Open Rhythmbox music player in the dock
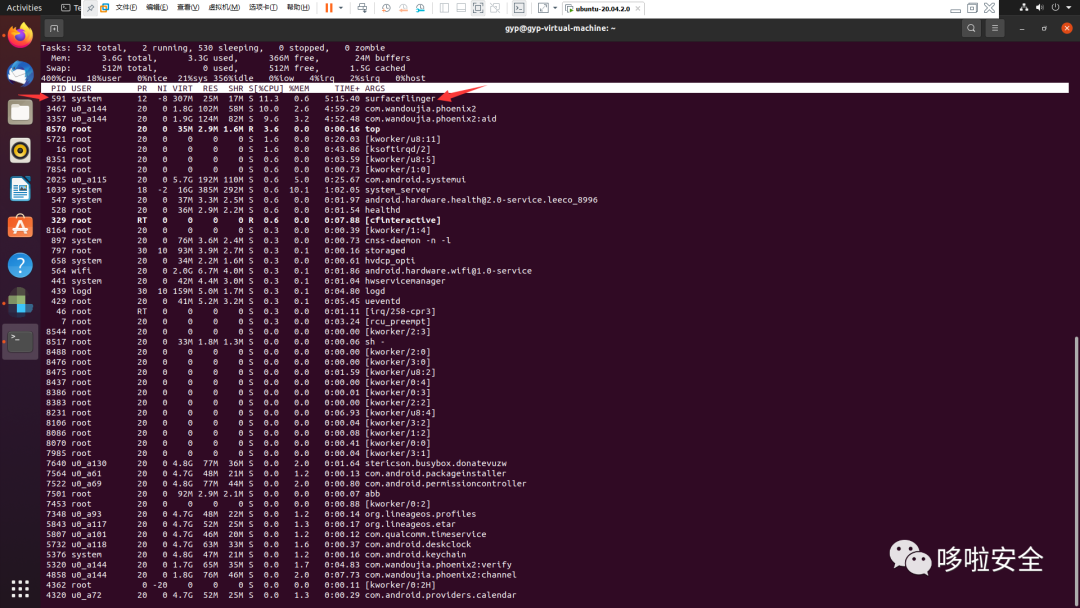The height and width of the screenshot is (608, 1080). tap(20, 150)
